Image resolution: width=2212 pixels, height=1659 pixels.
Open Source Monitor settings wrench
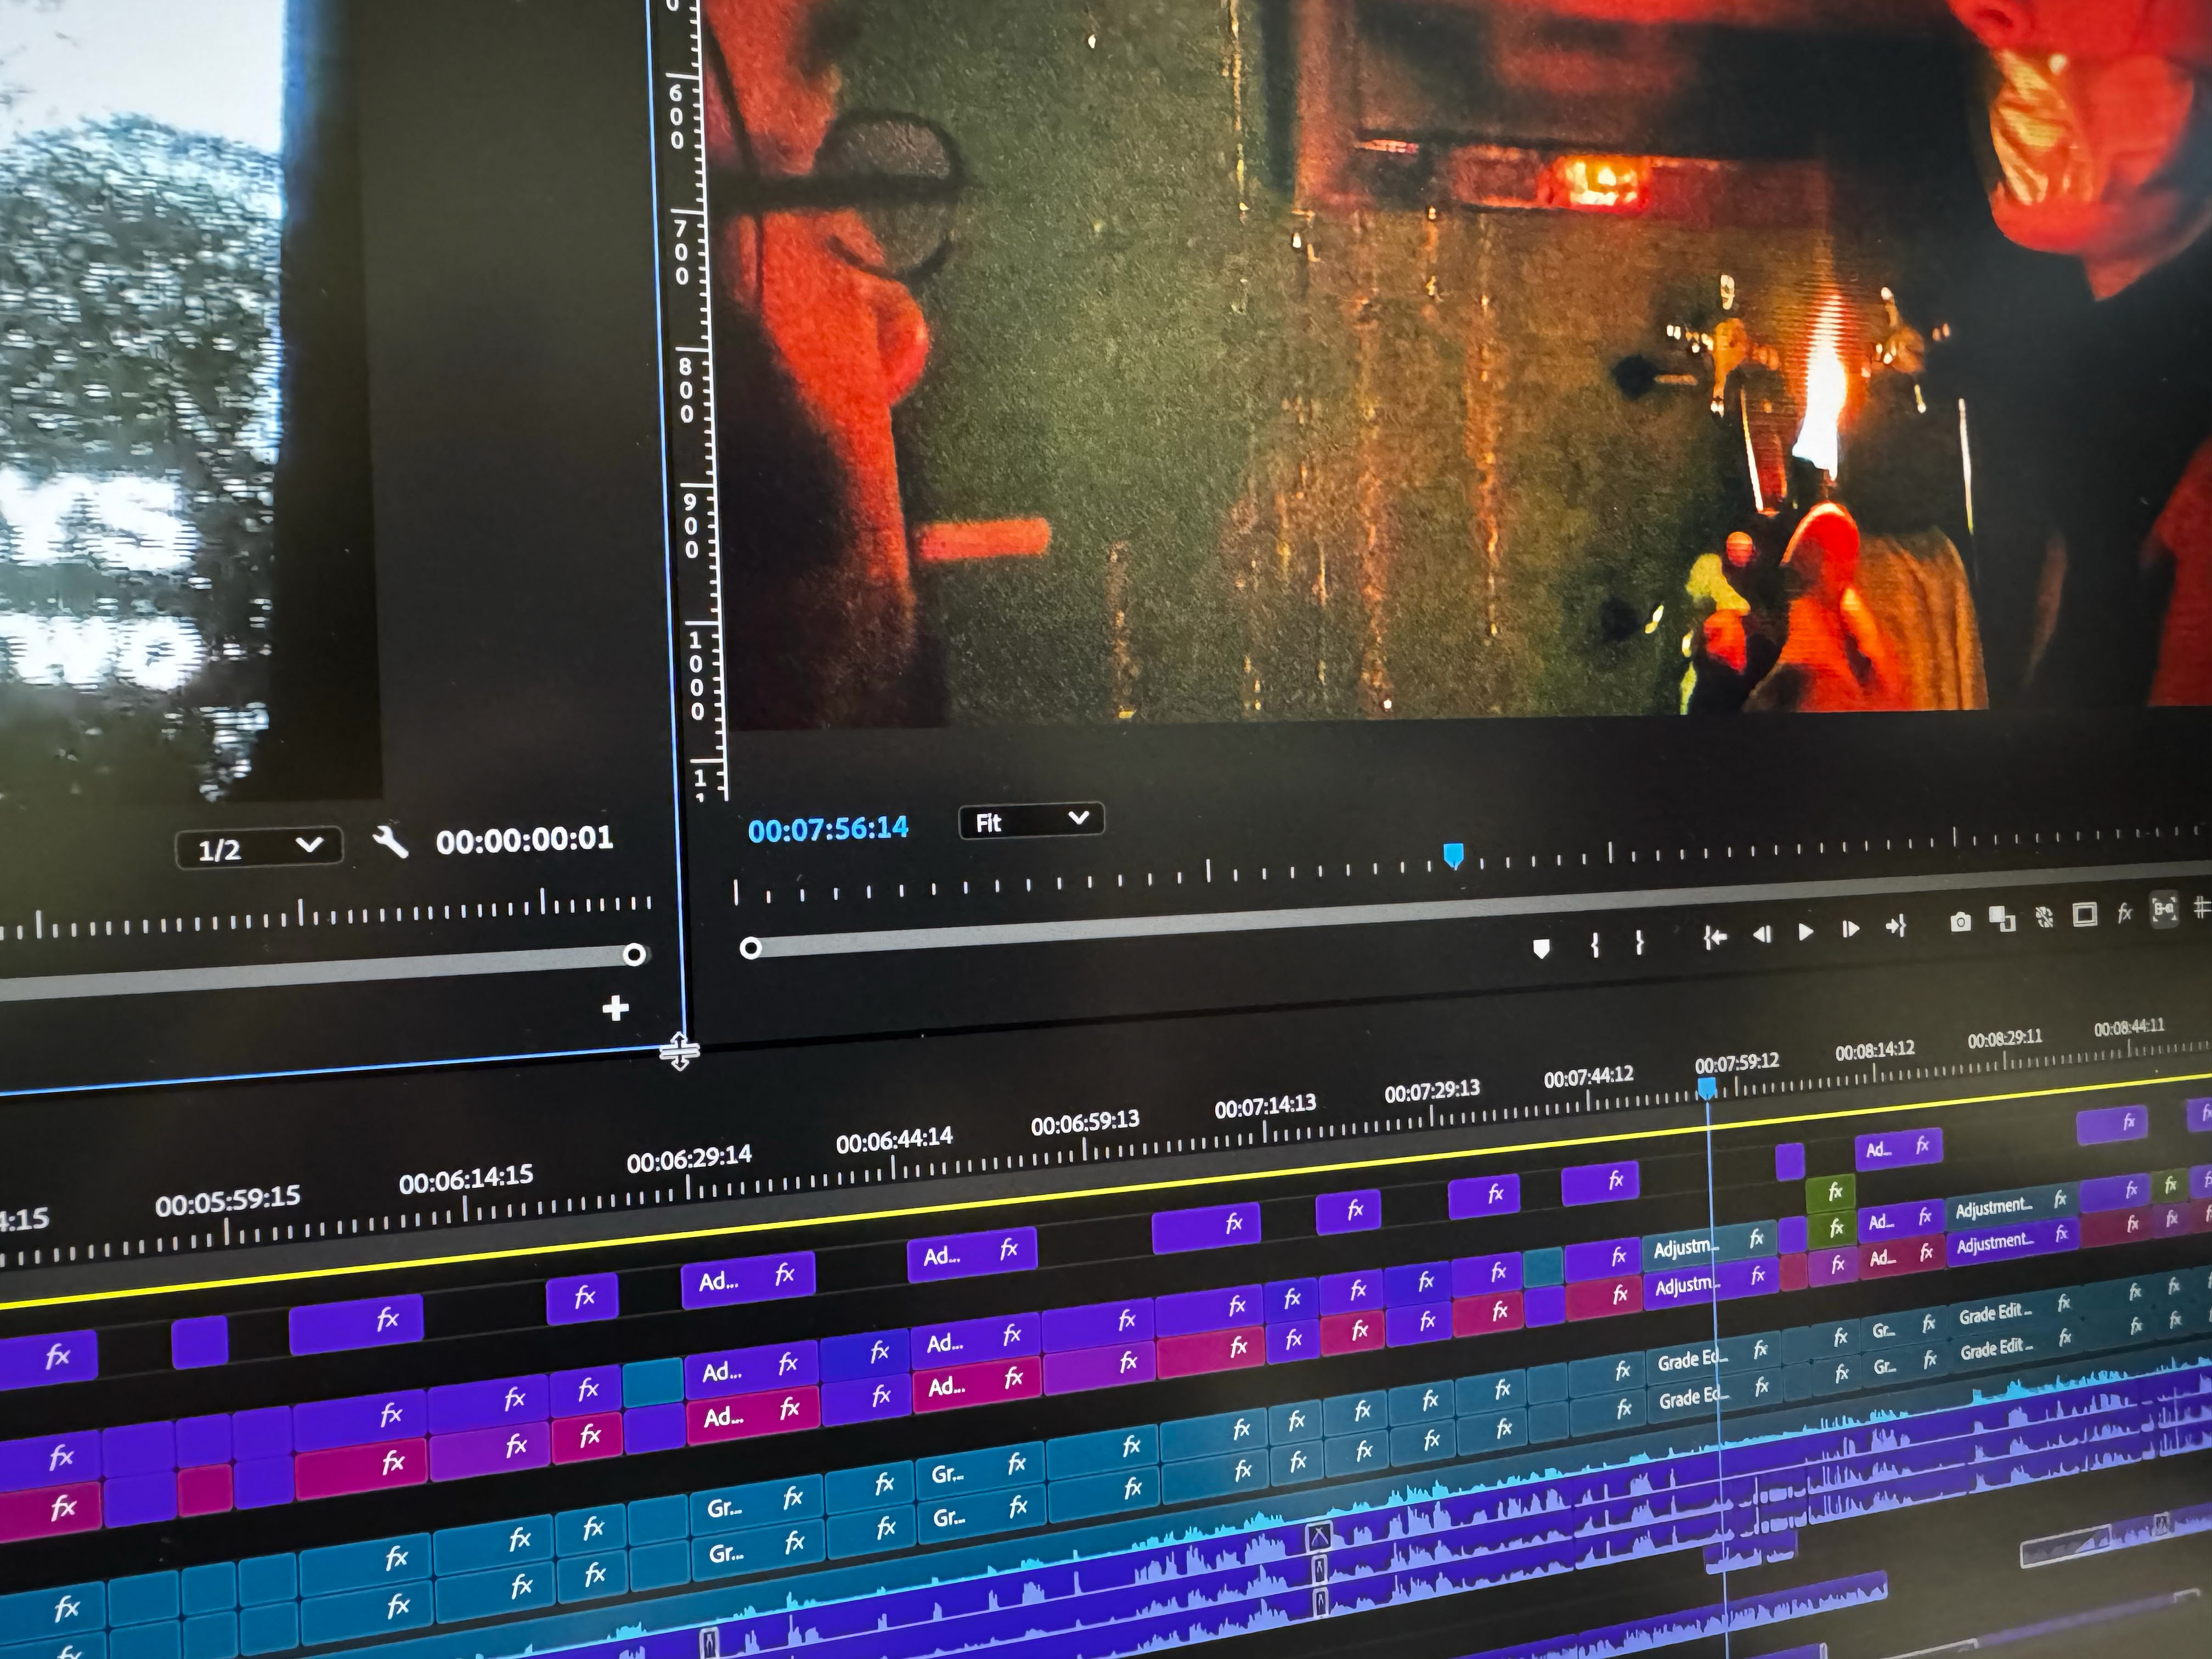(389, 842)
